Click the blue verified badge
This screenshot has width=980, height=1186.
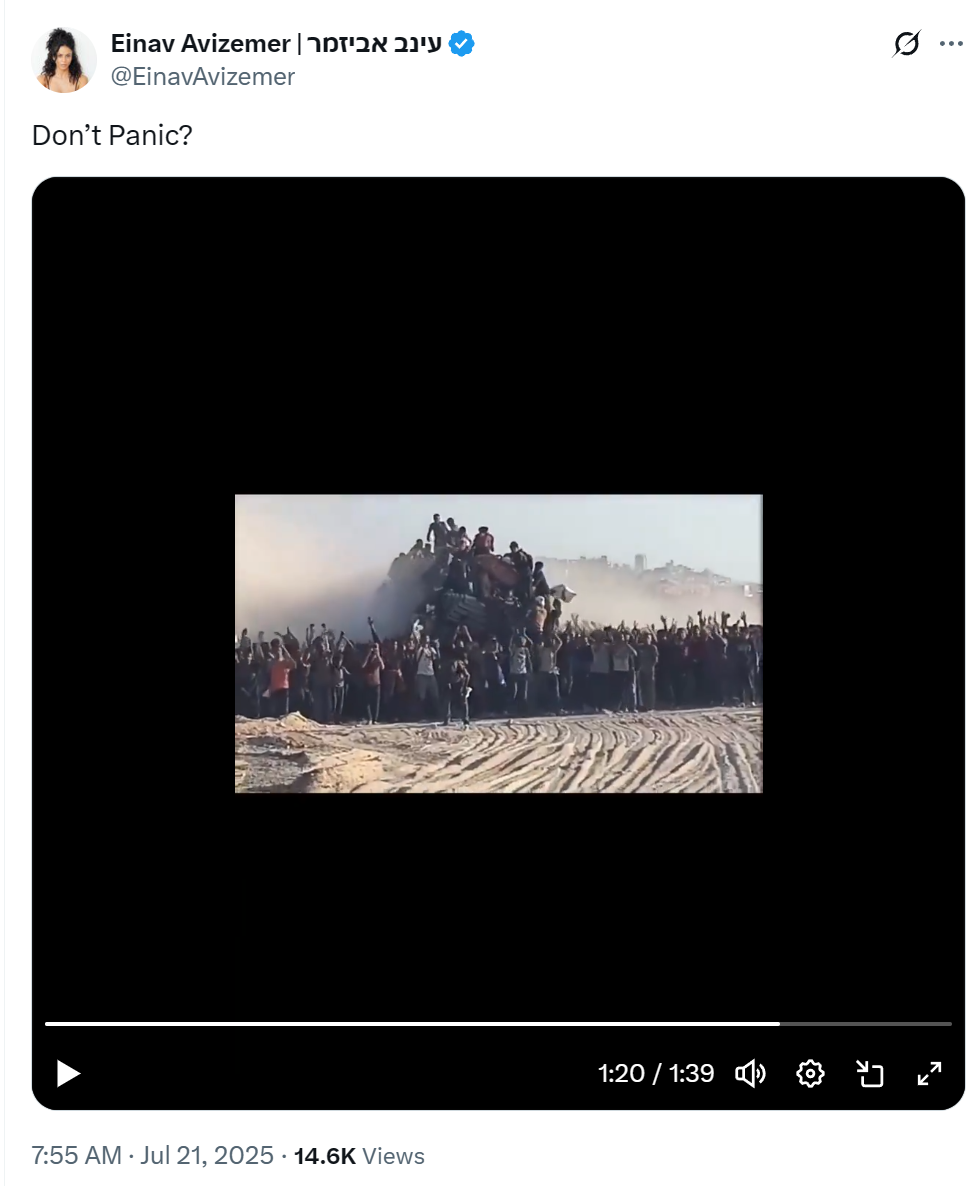tap(461, 44)
